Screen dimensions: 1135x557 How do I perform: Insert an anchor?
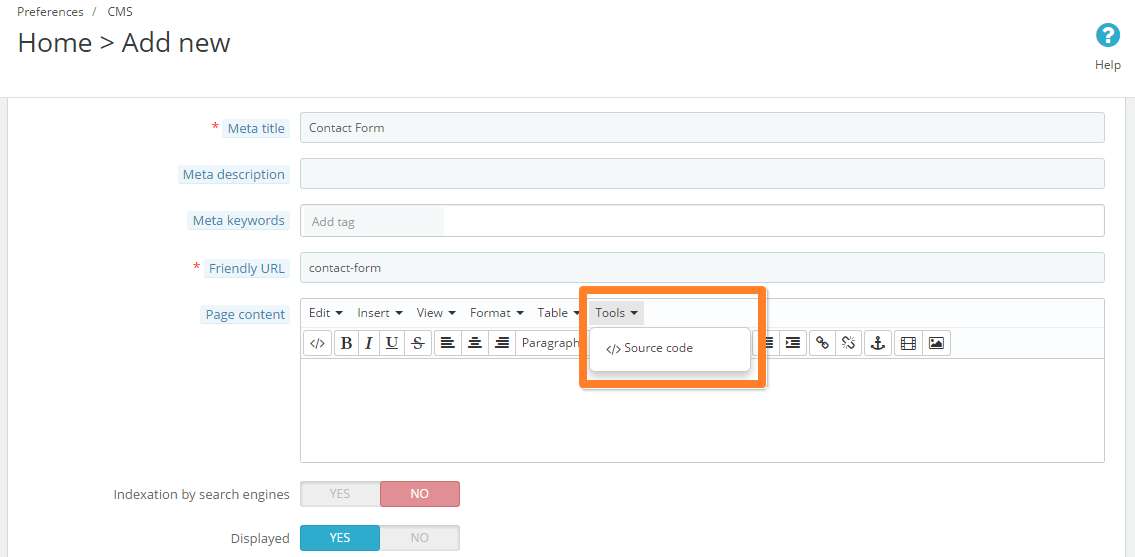(877, 343)
